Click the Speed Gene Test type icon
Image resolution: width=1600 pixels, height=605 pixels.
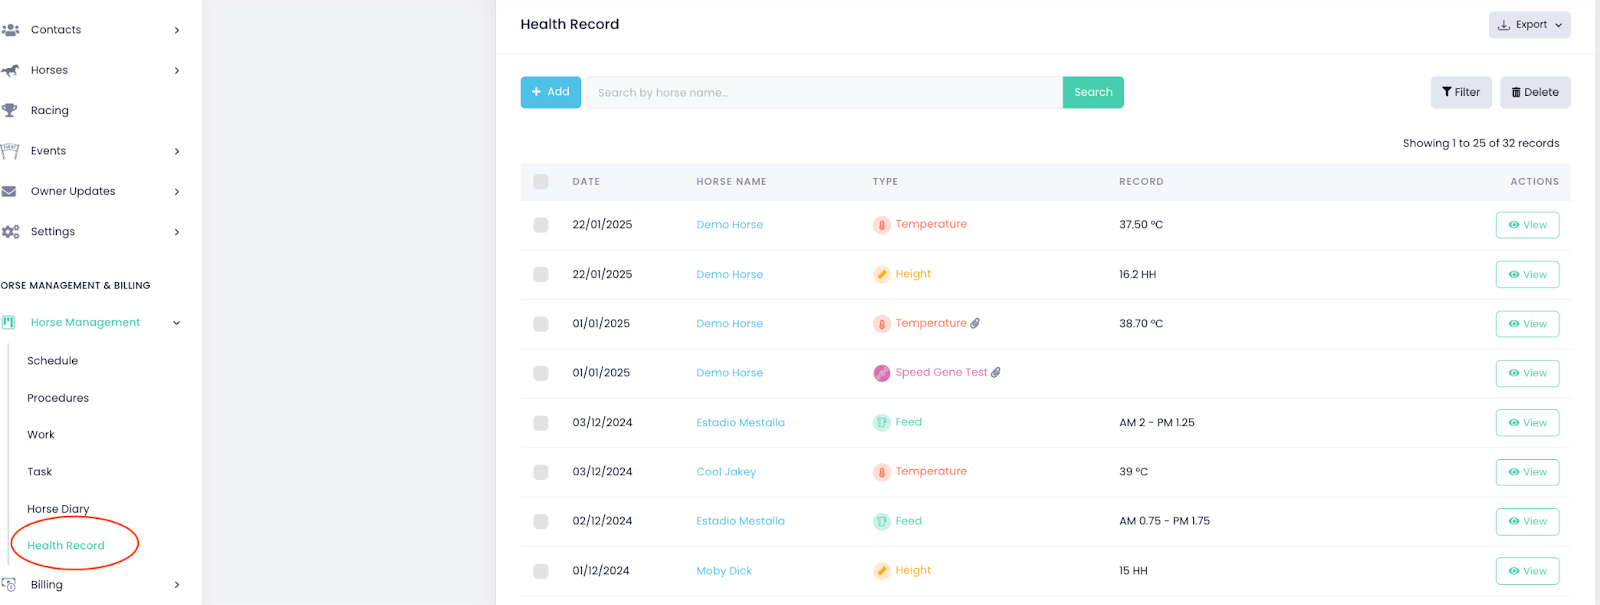tap(881, 373)
